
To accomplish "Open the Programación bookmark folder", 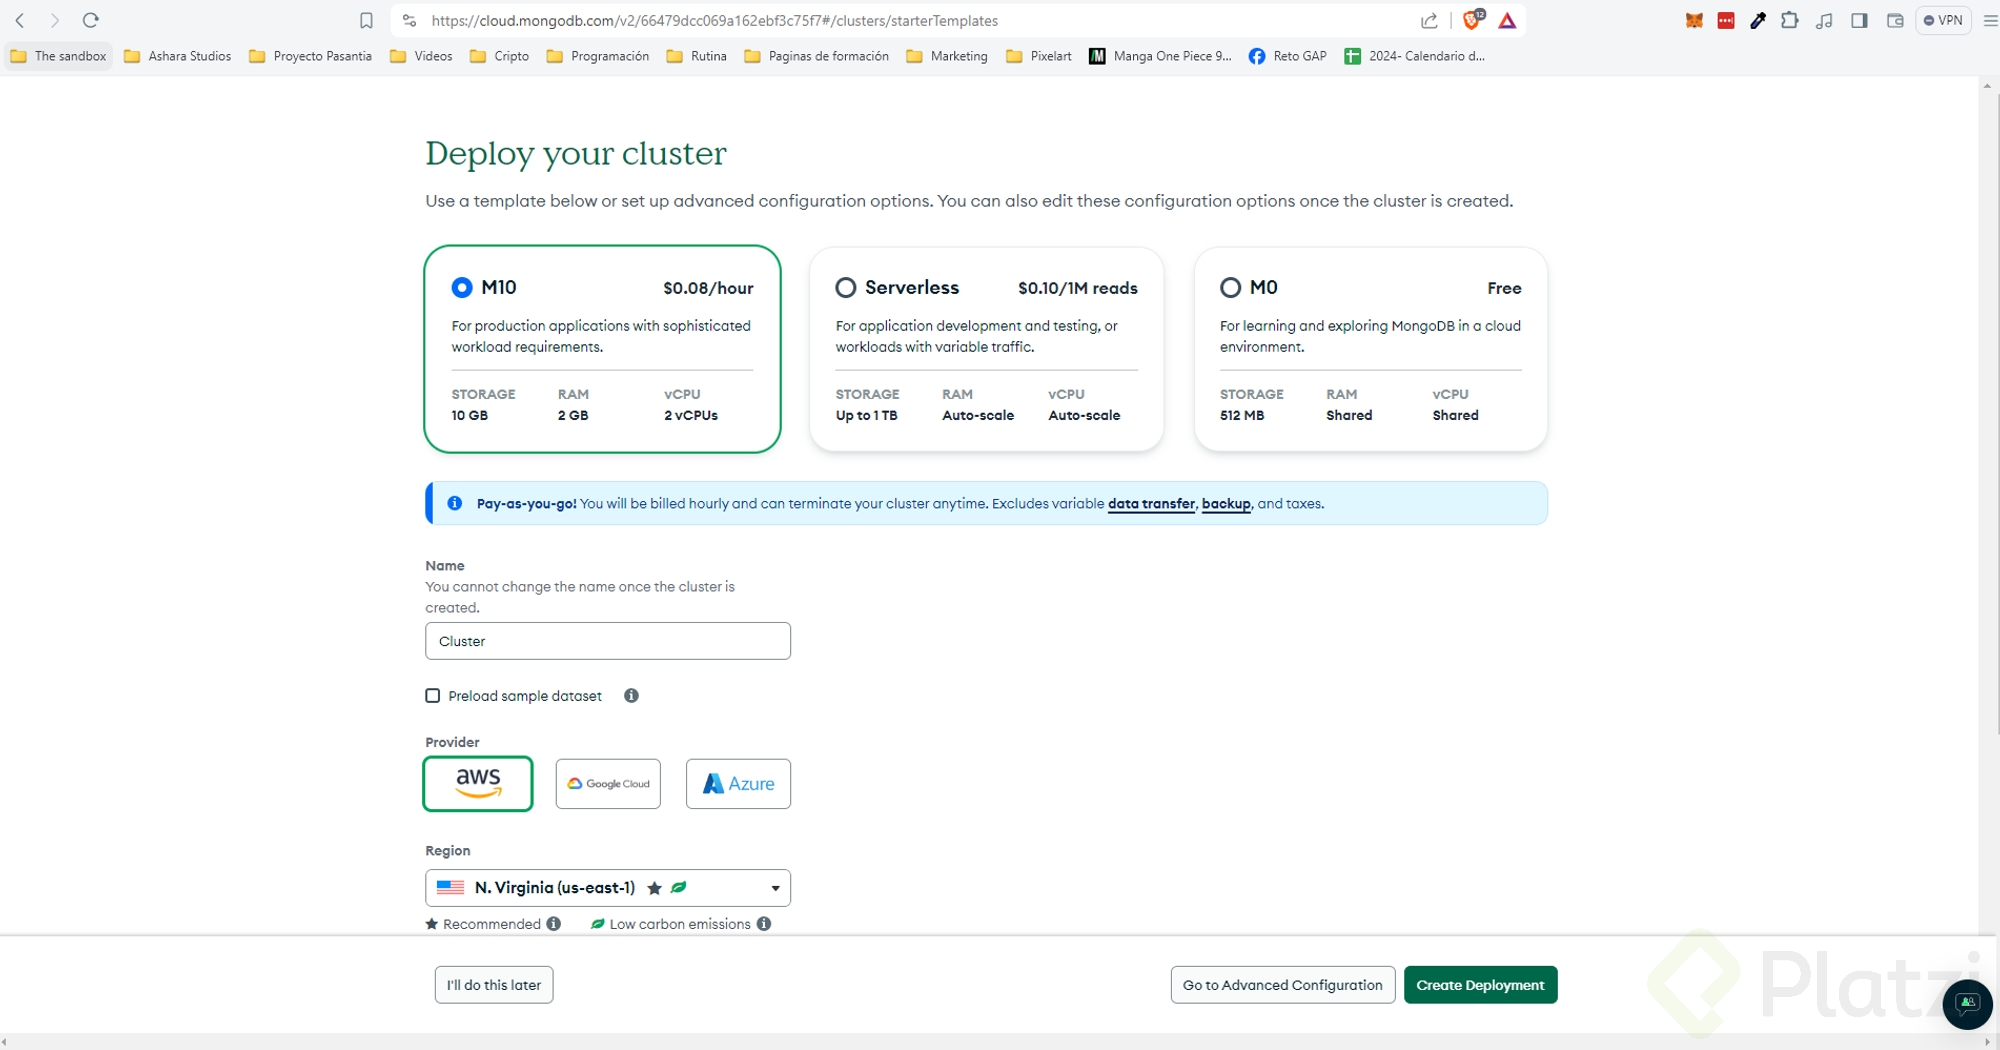I will click(x=597, y=56).
